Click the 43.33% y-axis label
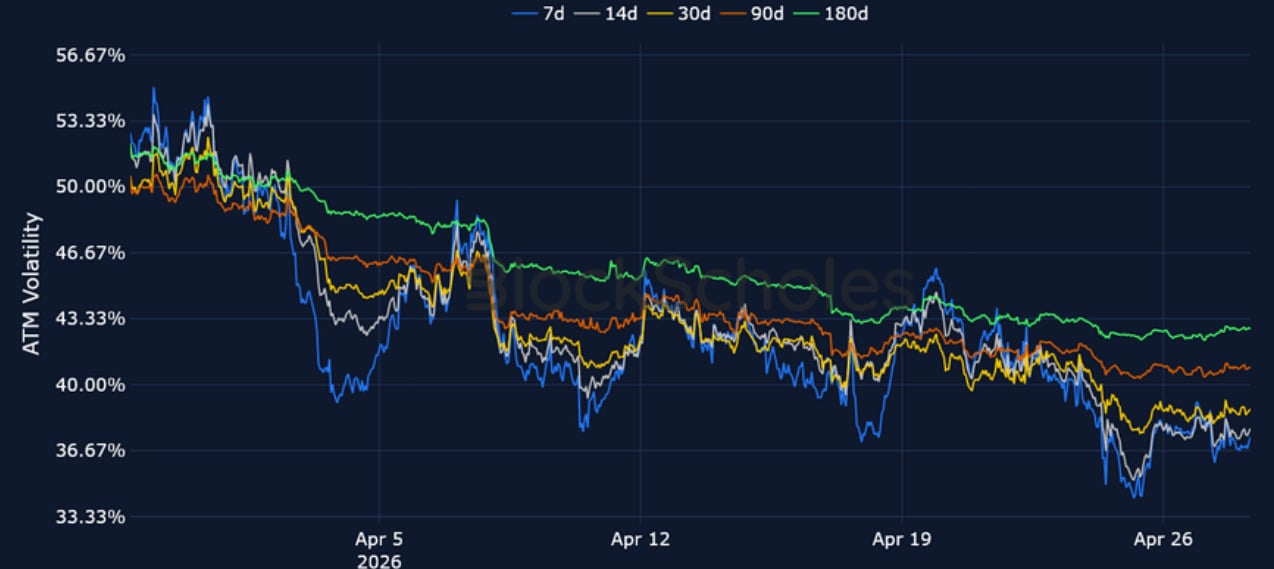Screen dimensions: 1274x569 [x=88, y=319]
